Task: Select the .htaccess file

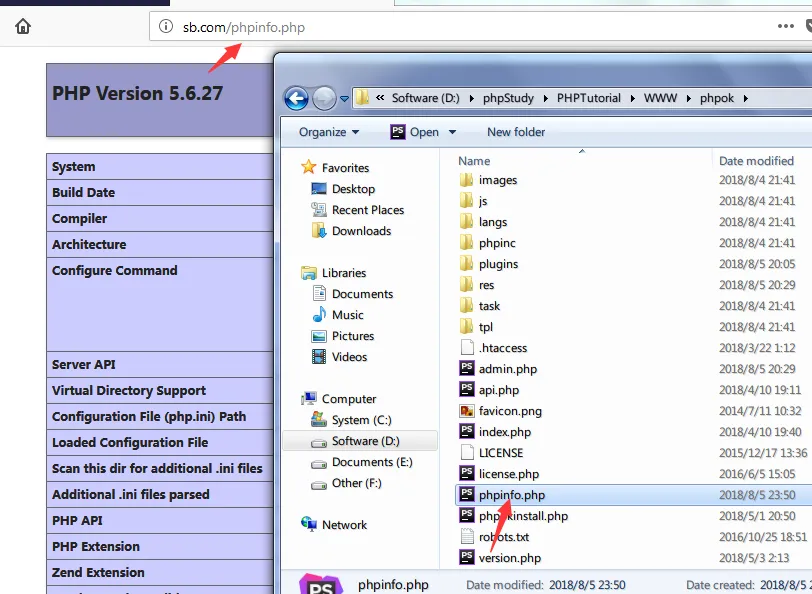Action: 503,348
